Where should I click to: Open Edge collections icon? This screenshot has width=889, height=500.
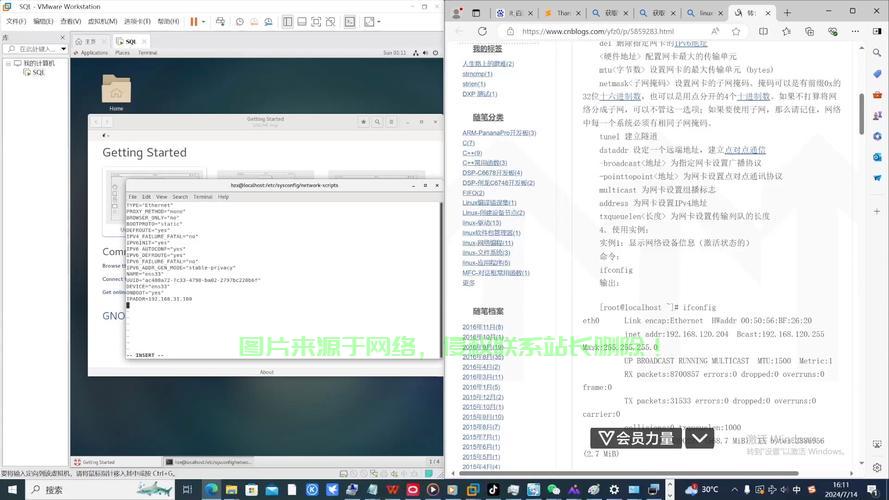point(809,31)
